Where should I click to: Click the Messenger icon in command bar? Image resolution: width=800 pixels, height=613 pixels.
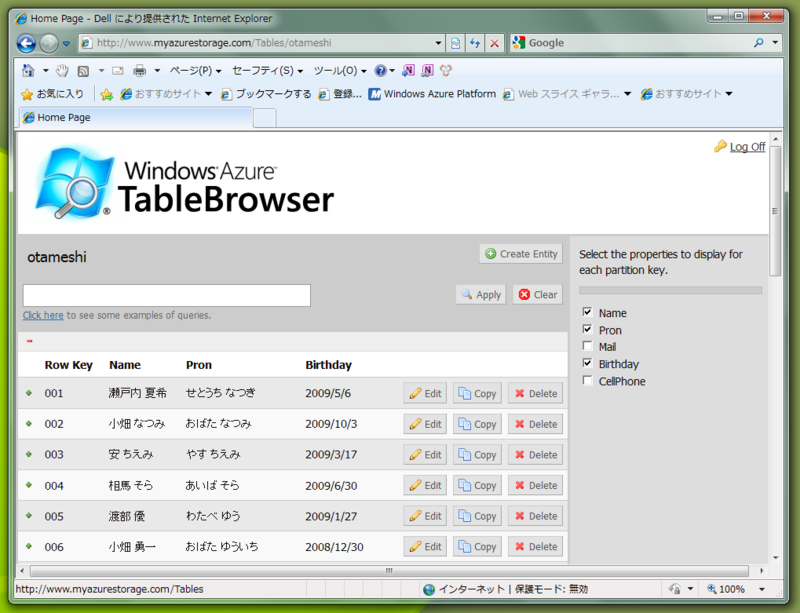[446, 70]
